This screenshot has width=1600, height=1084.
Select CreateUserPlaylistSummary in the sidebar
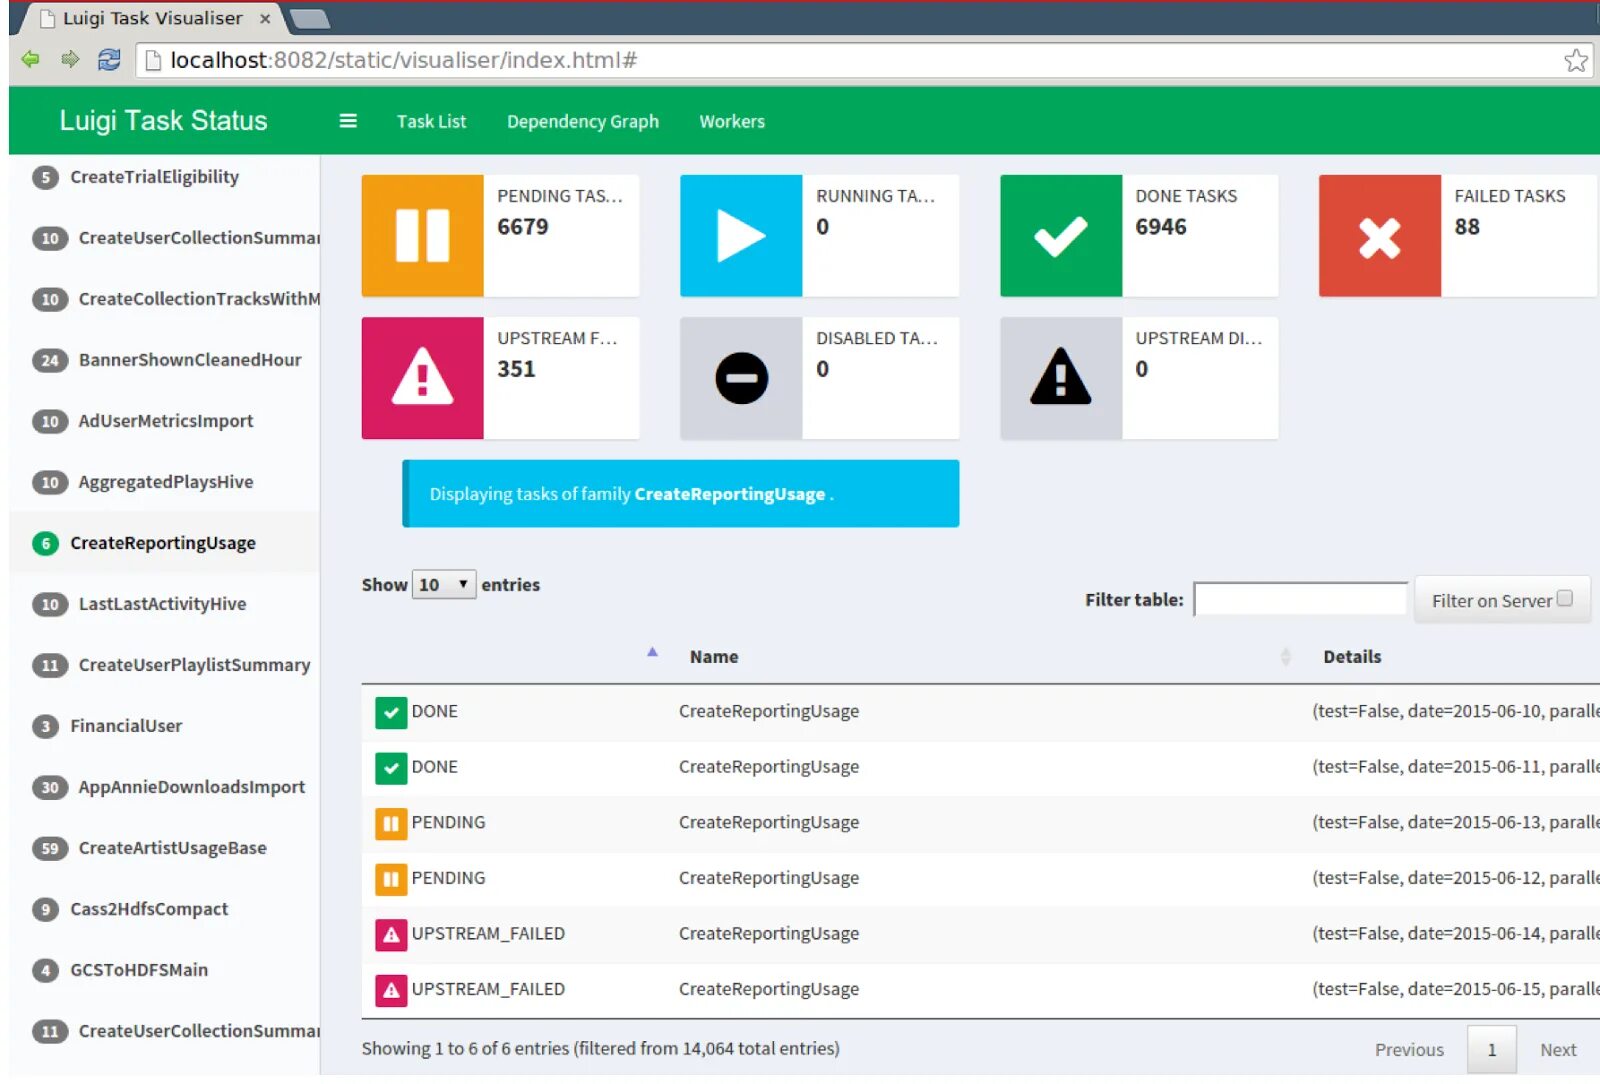(x=194, y=665)
